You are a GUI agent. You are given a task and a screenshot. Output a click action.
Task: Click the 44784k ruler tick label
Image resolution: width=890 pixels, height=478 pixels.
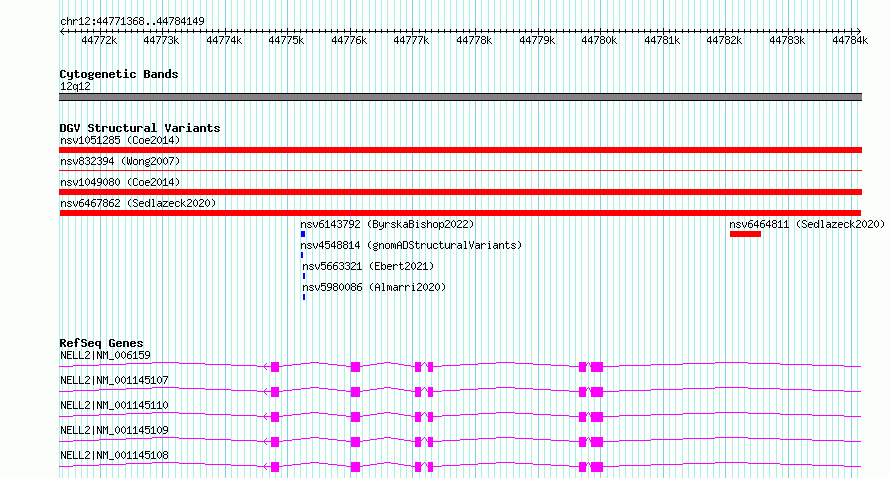coord(850,40)
